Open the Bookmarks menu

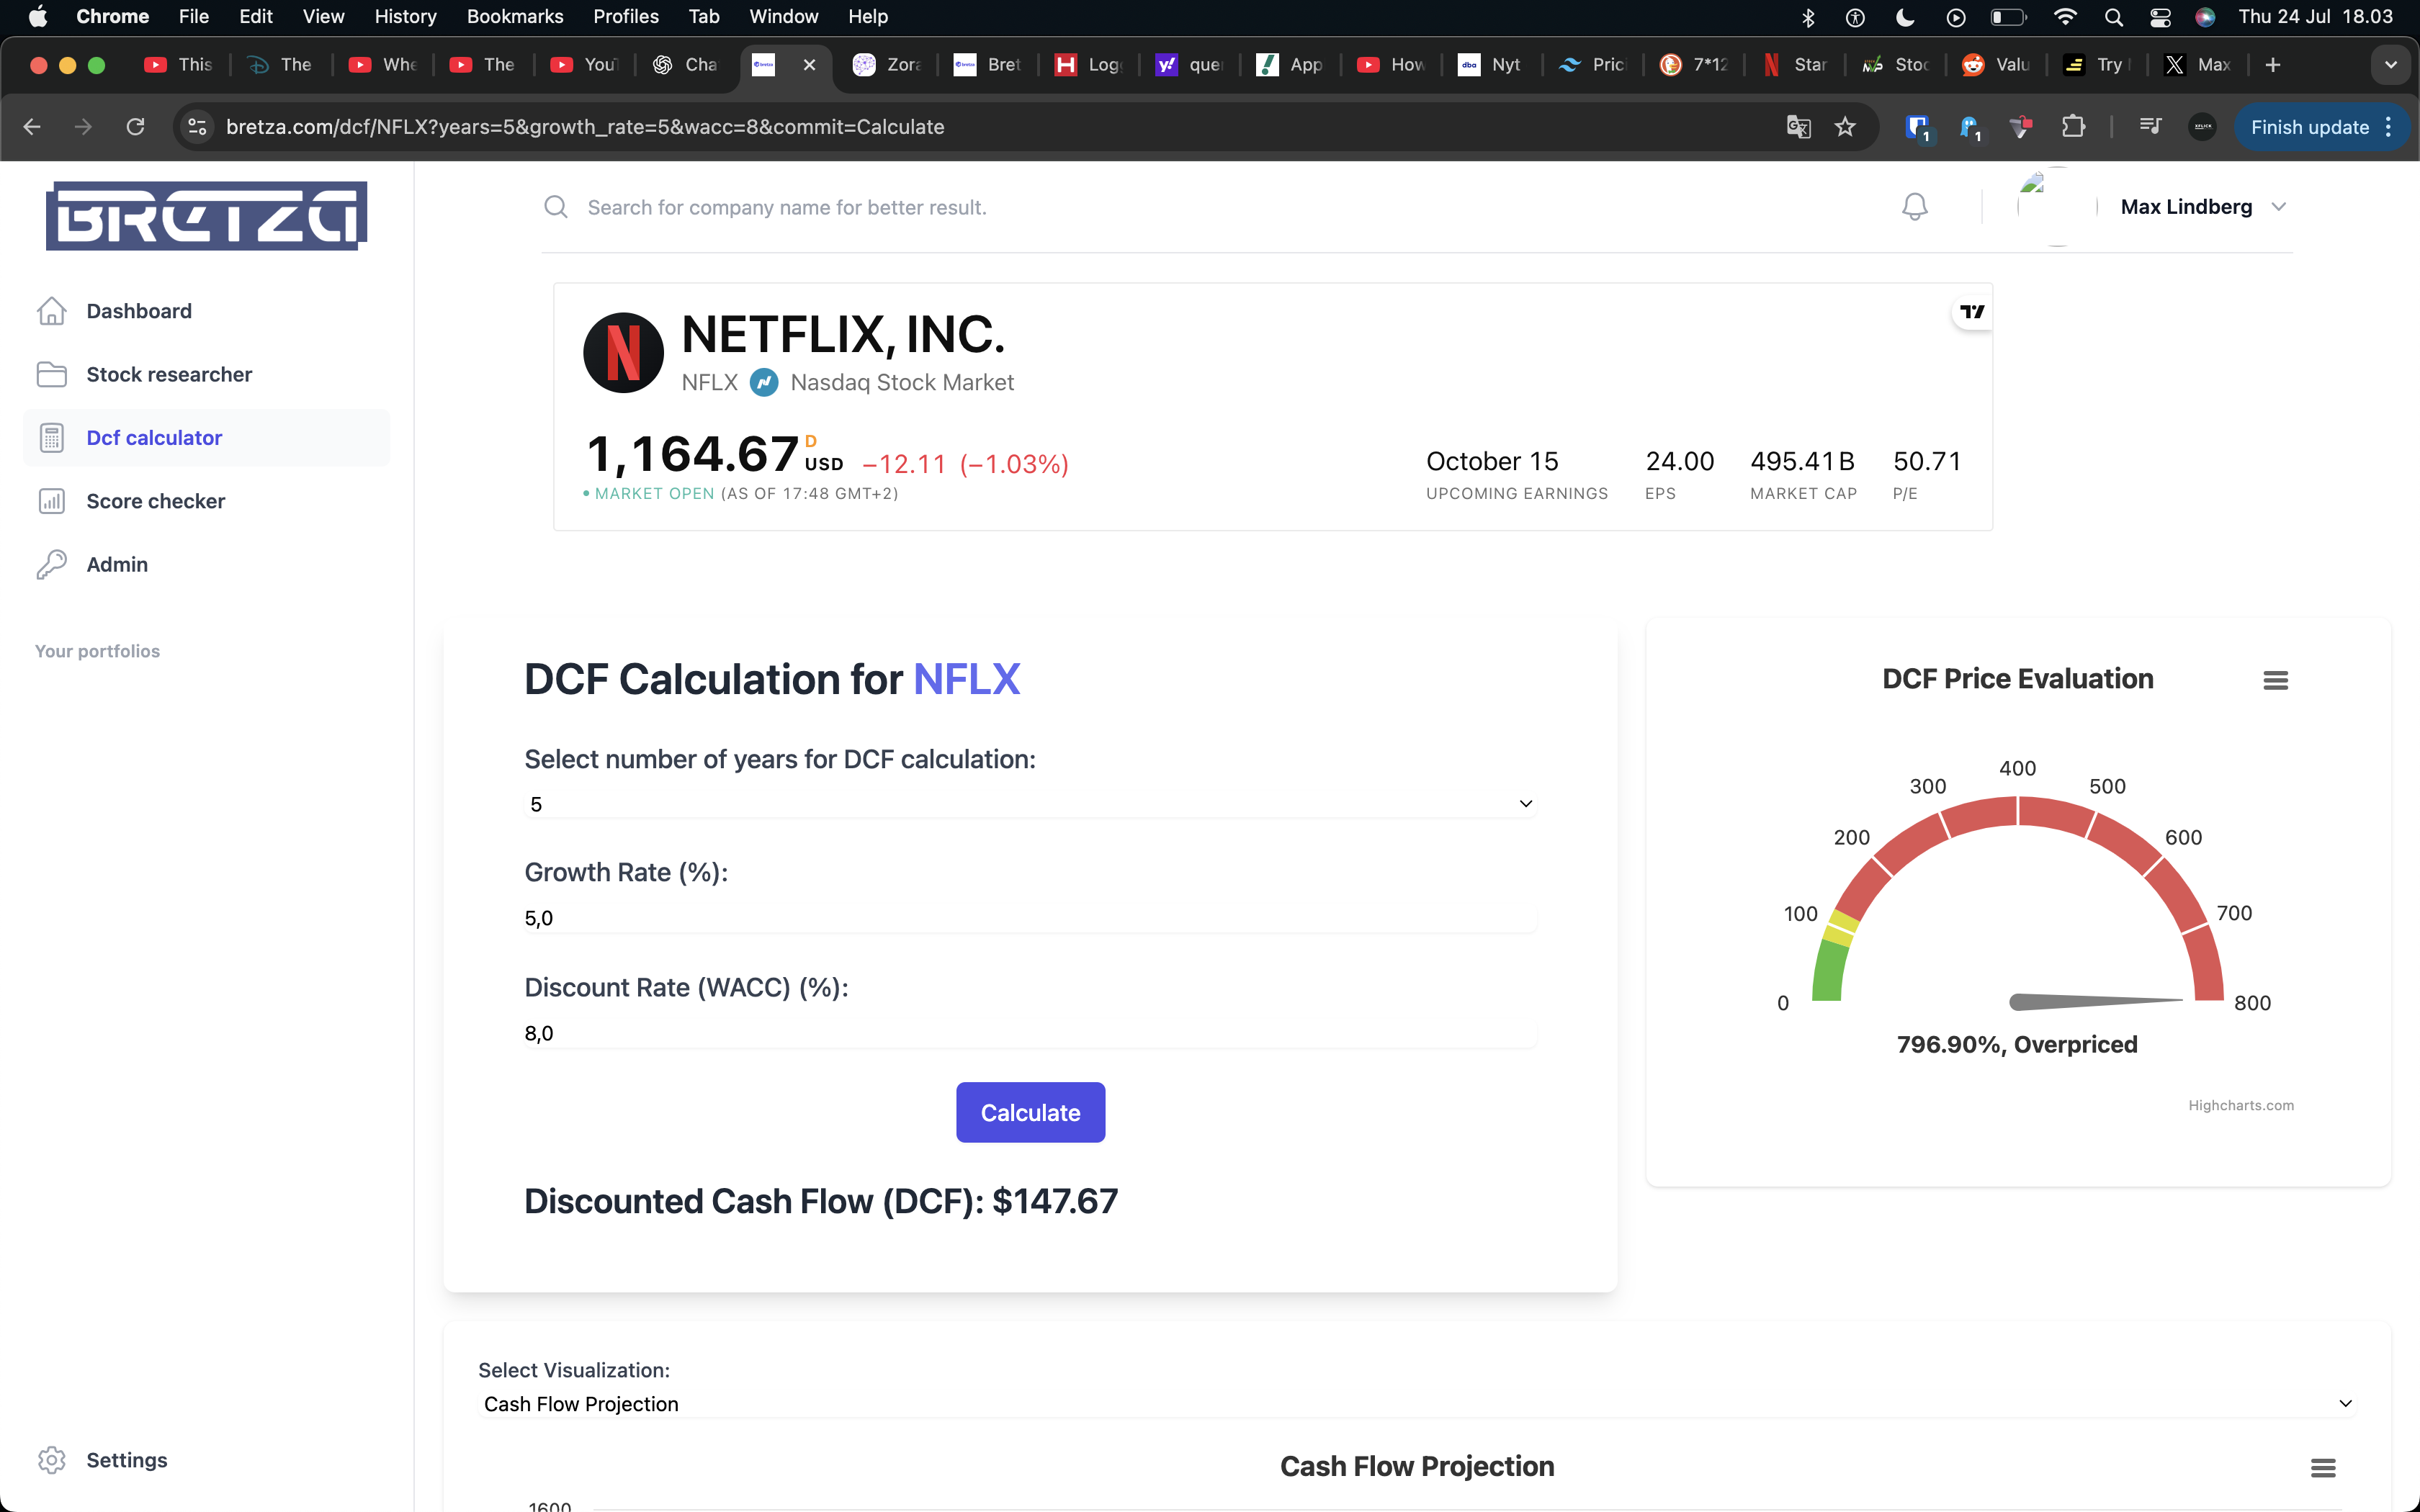[x=515, y=16]
